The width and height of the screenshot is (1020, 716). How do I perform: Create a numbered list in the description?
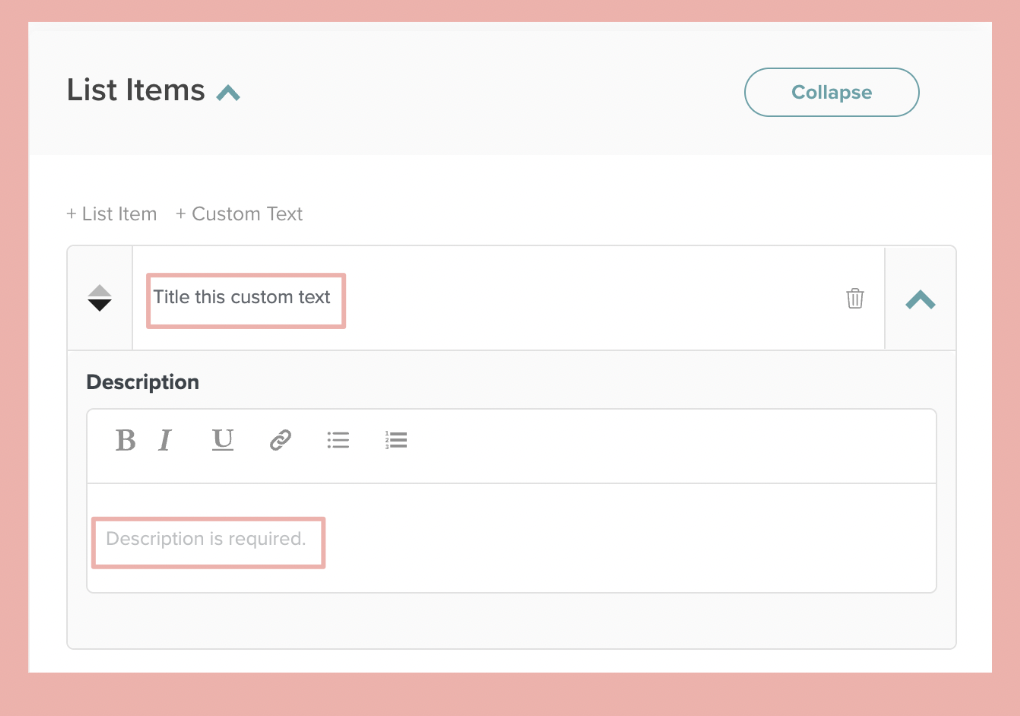point(396,440)
